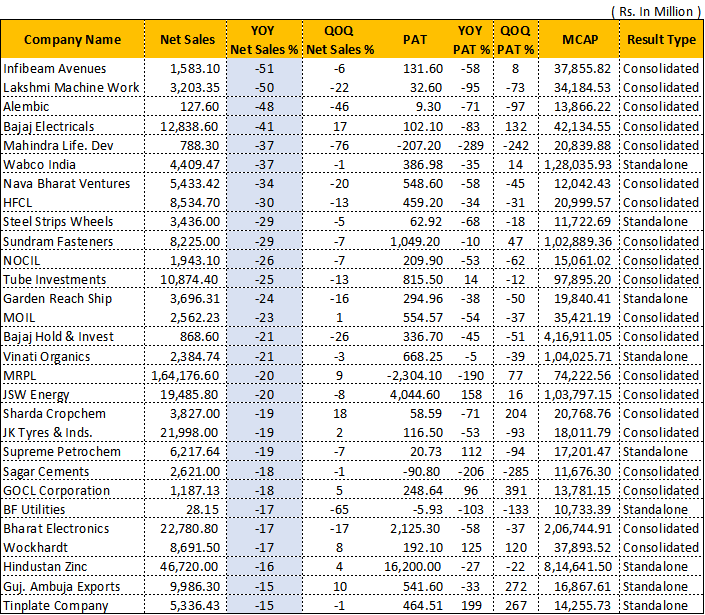Click Hindustan Zinc MCAP 8,14,641.50
Viewport: 705px width, 615px height.
point(578,566)
